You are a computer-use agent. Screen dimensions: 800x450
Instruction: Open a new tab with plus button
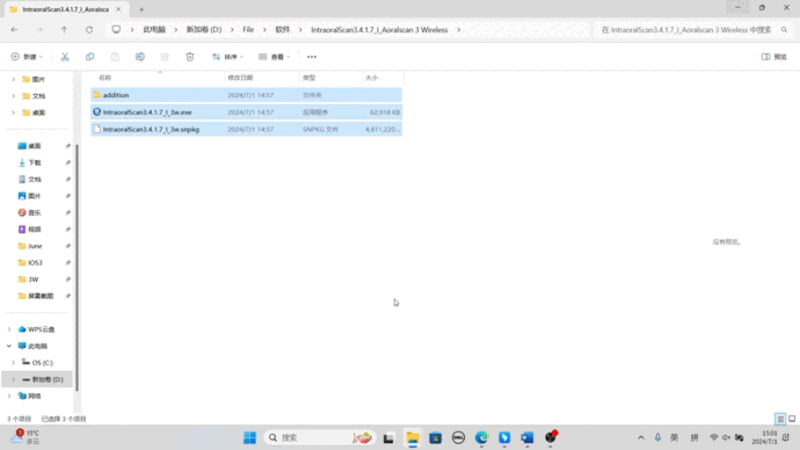click(141, 9)
